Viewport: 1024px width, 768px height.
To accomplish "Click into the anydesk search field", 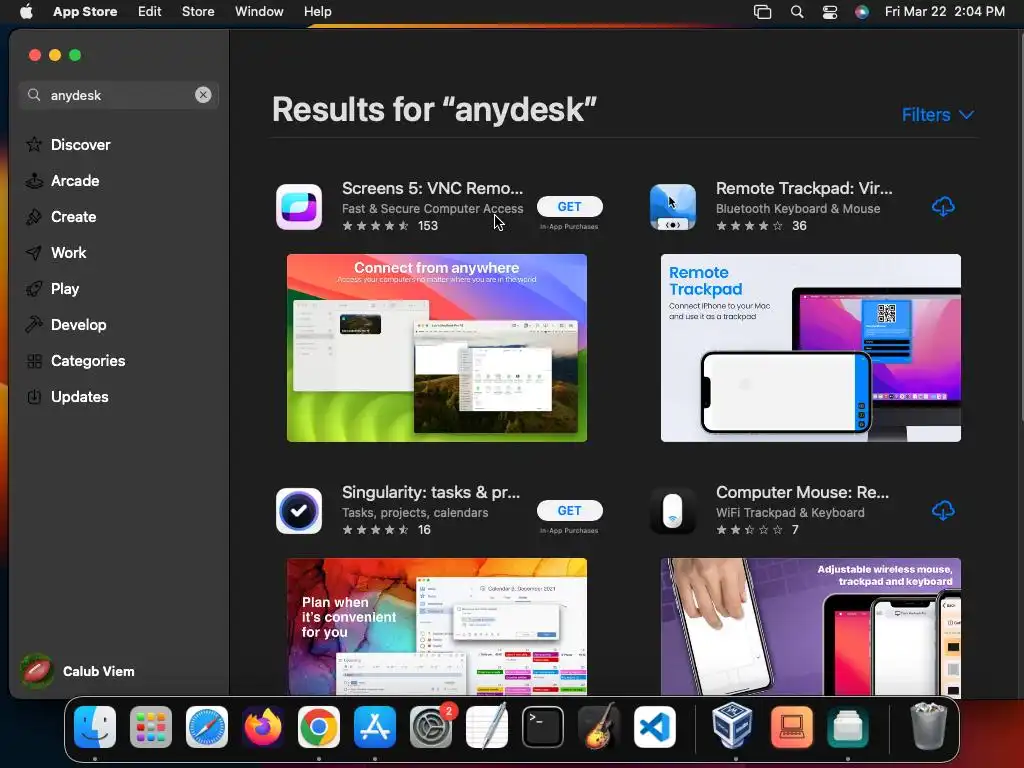I will 120,95.
